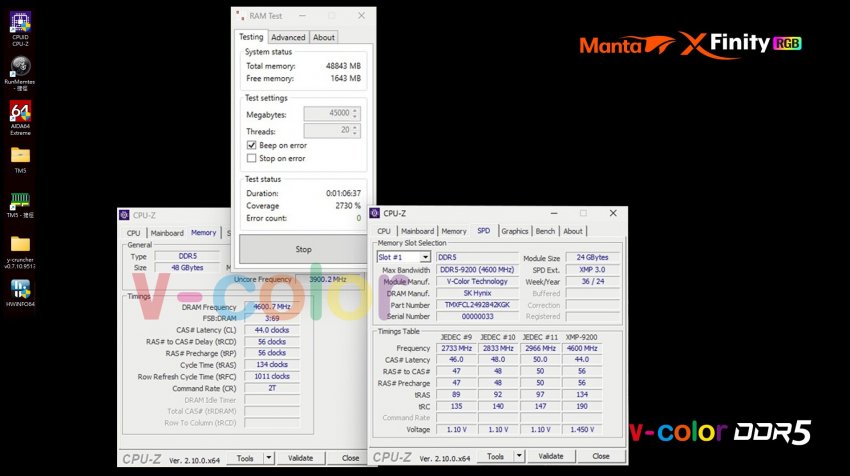Click the RAM Test title bar icon
This screenshot has width=850, height=476.
(x=238, y=16)
